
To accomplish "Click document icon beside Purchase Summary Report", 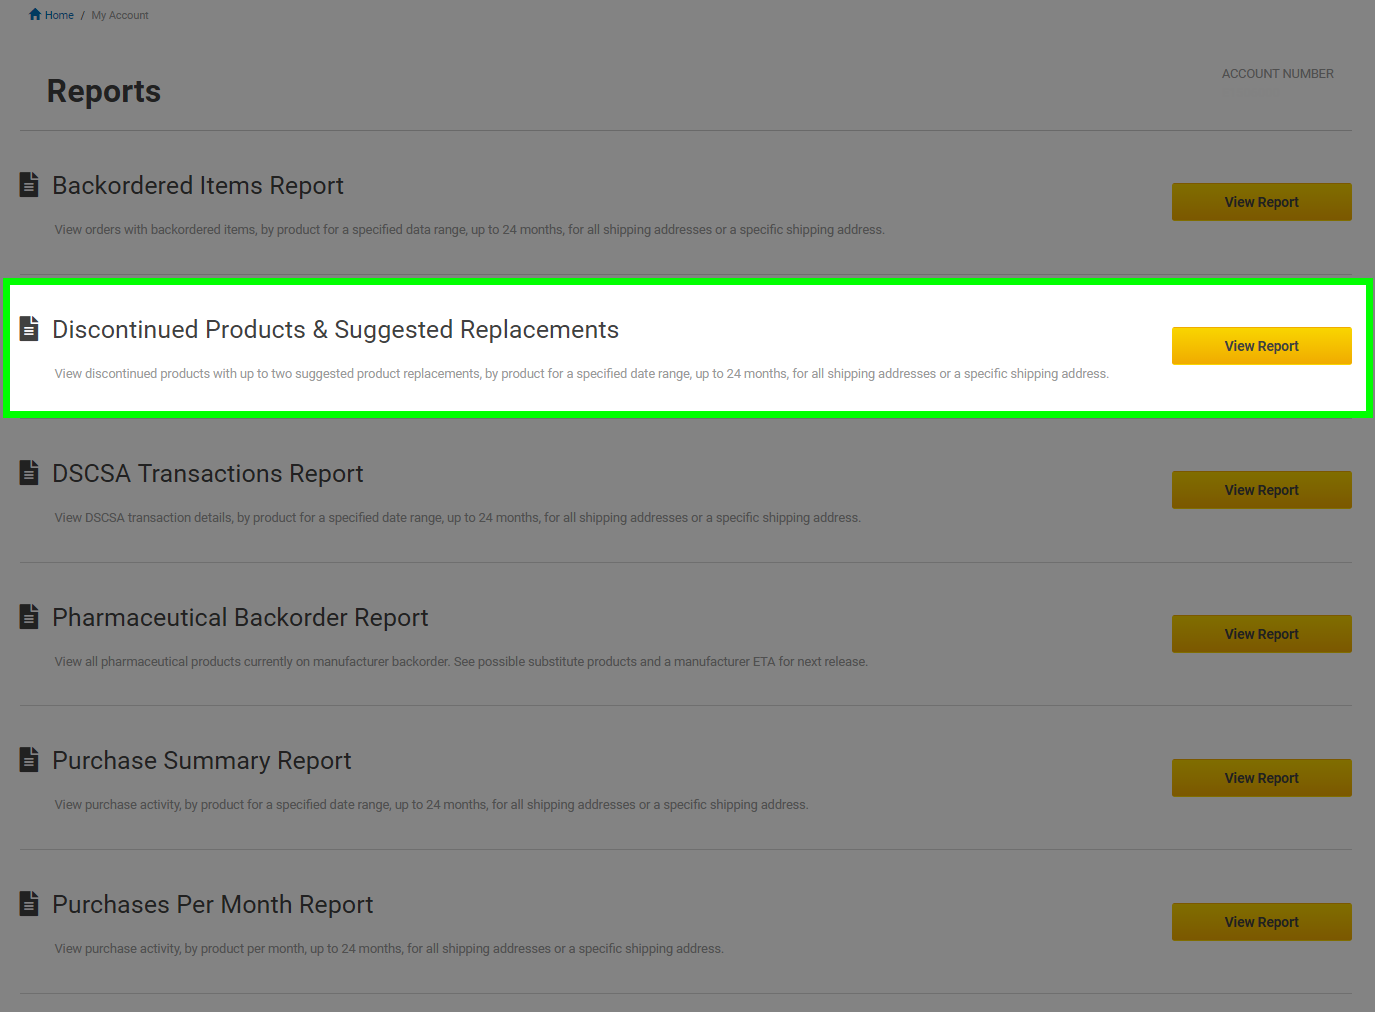I will tap(29, 759).
